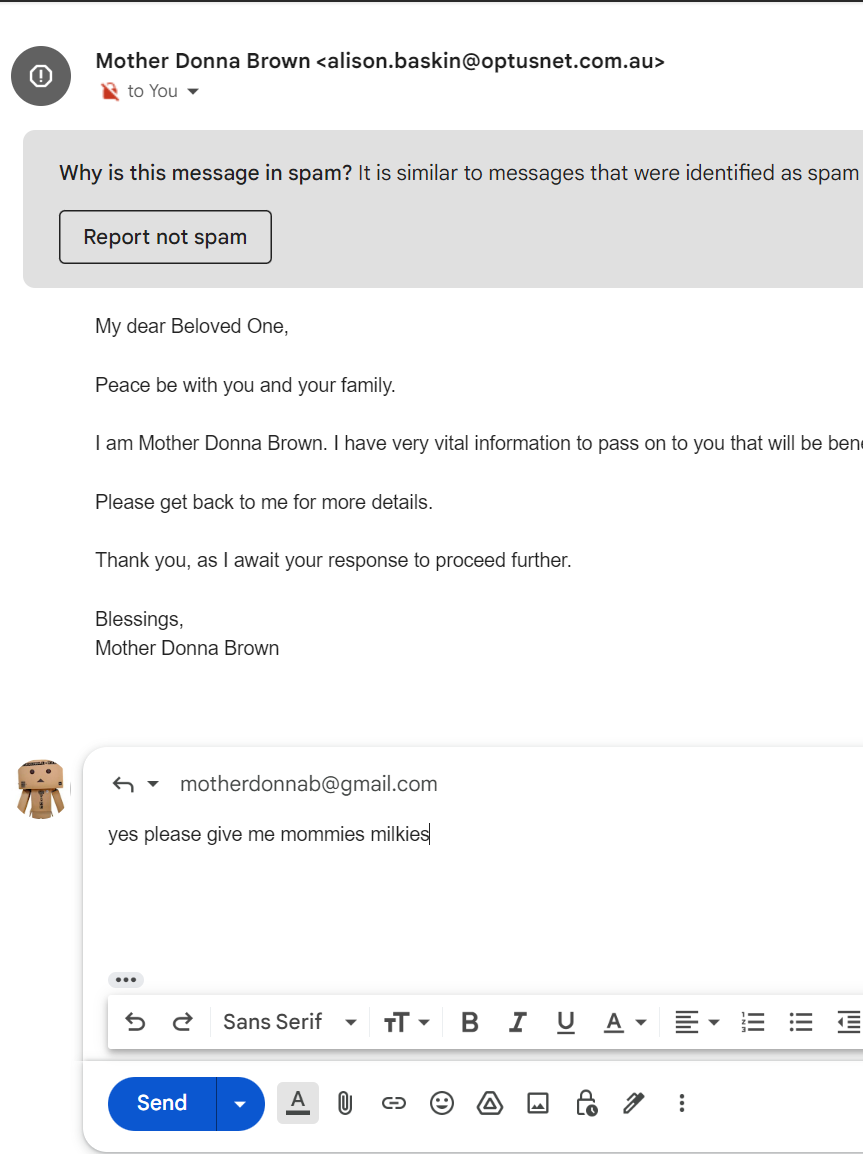The height and width of the screenshot is (1154, 863).
Task: Open reply type dropdown arrow
Action: (x=153, y=784)
